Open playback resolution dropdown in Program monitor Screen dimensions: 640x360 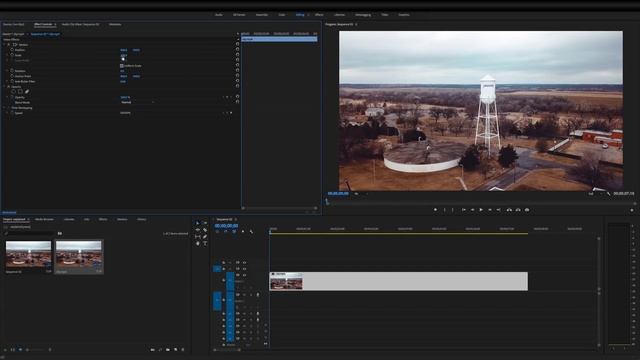pyautogui.click(x=595, y=194)
